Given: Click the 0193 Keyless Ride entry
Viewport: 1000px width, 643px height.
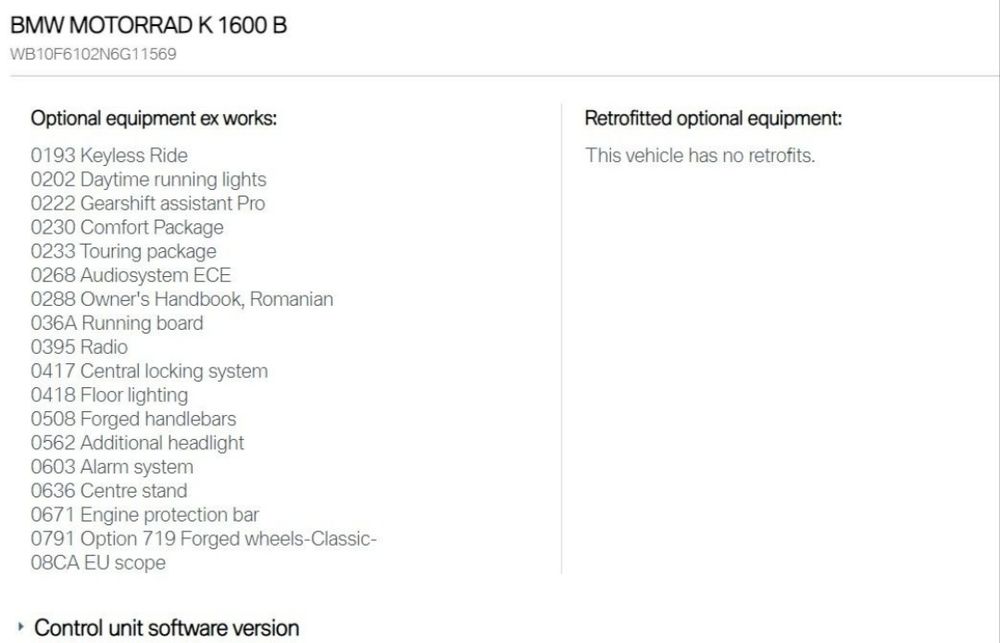Looking at the screenshot, I should tap(109, 155).
